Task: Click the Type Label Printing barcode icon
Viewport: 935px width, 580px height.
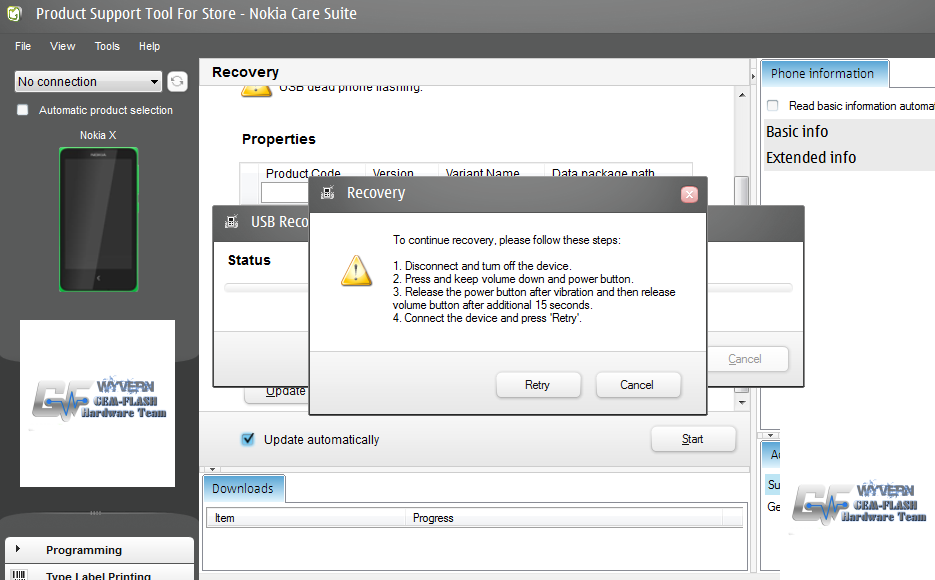Action: coord(19,575)
